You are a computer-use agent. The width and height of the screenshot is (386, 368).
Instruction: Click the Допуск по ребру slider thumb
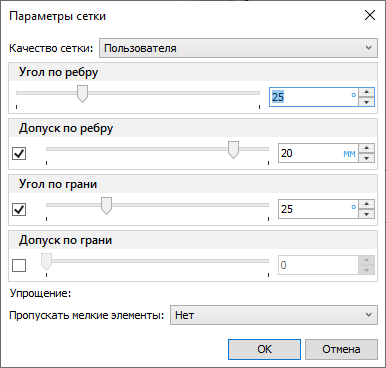(233, 150)
